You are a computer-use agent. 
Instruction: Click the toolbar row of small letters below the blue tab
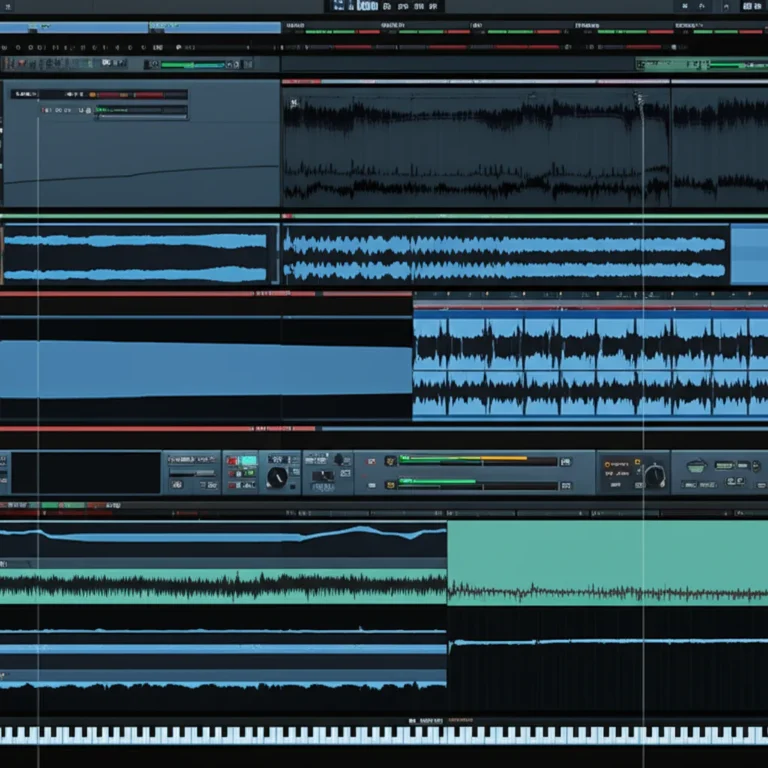point(70,46)
